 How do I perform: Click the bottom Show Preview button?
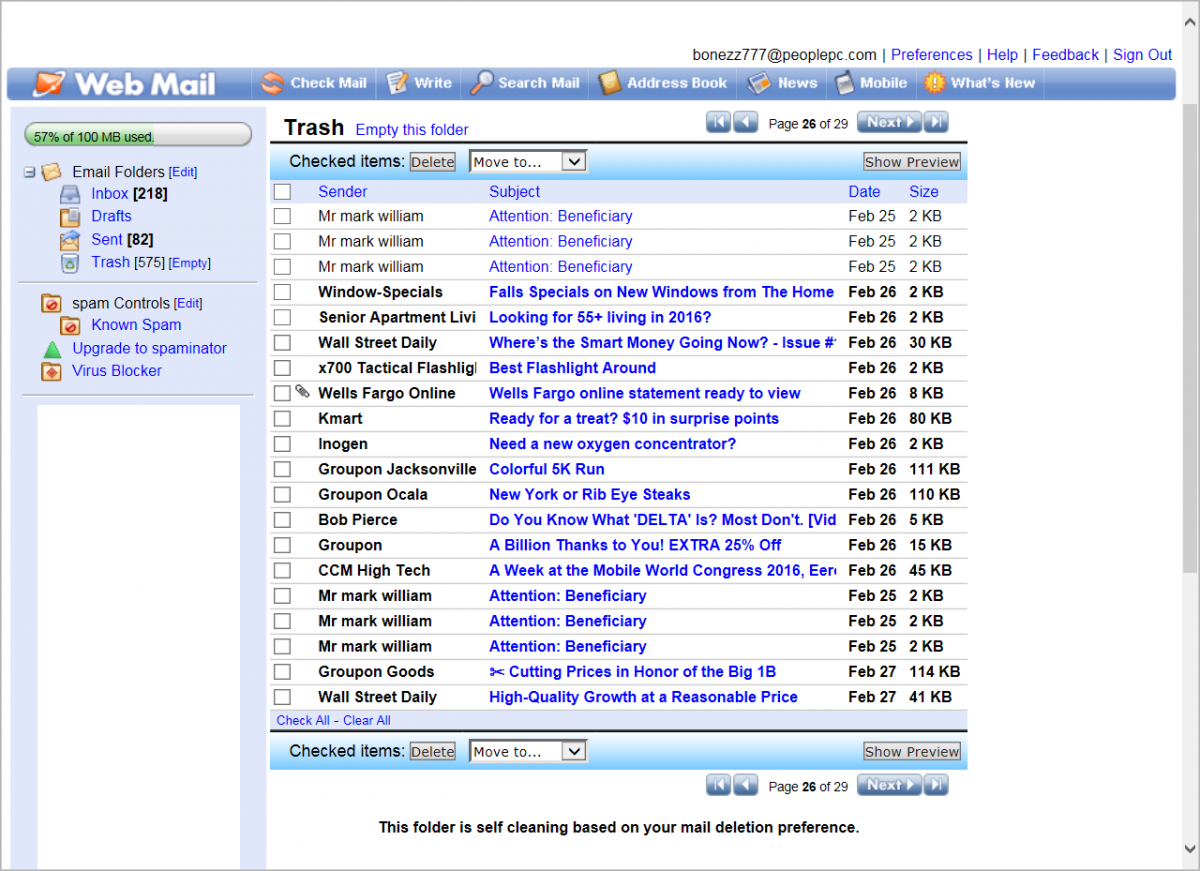[x=912, y=751]
